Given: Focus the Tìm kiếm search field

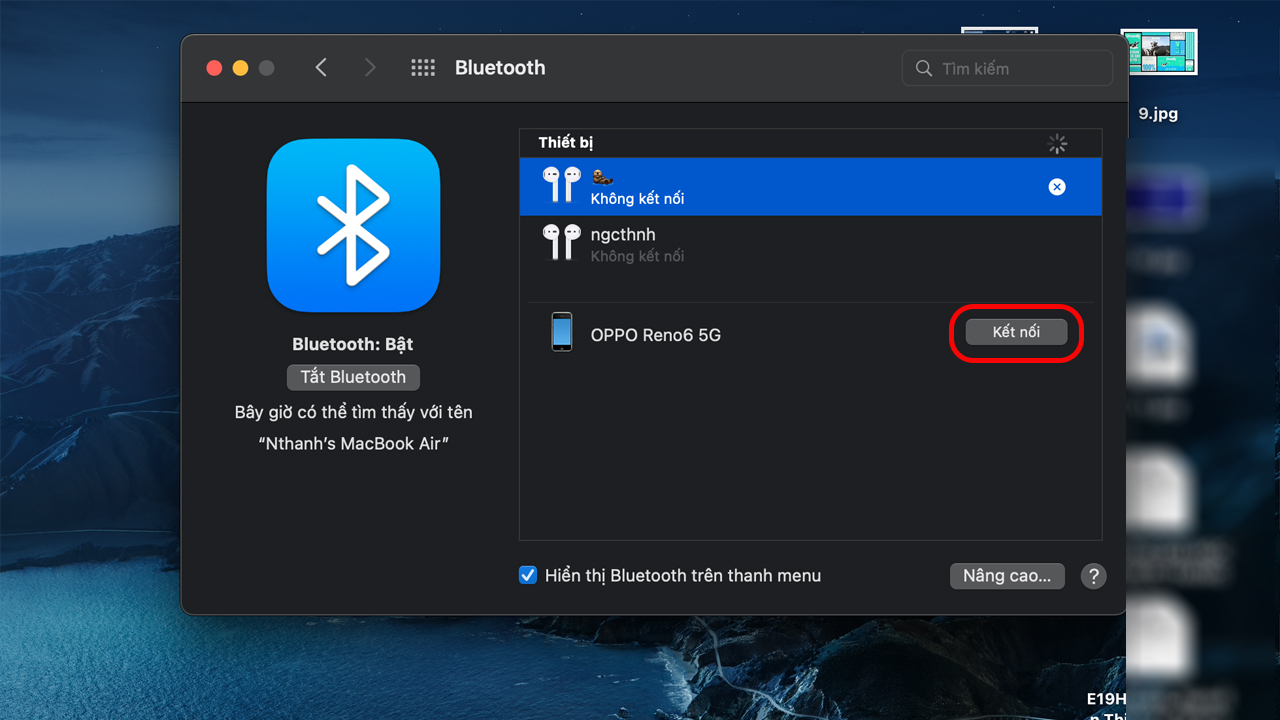Looking at the screenshot, I should [x=1007, y=68].
